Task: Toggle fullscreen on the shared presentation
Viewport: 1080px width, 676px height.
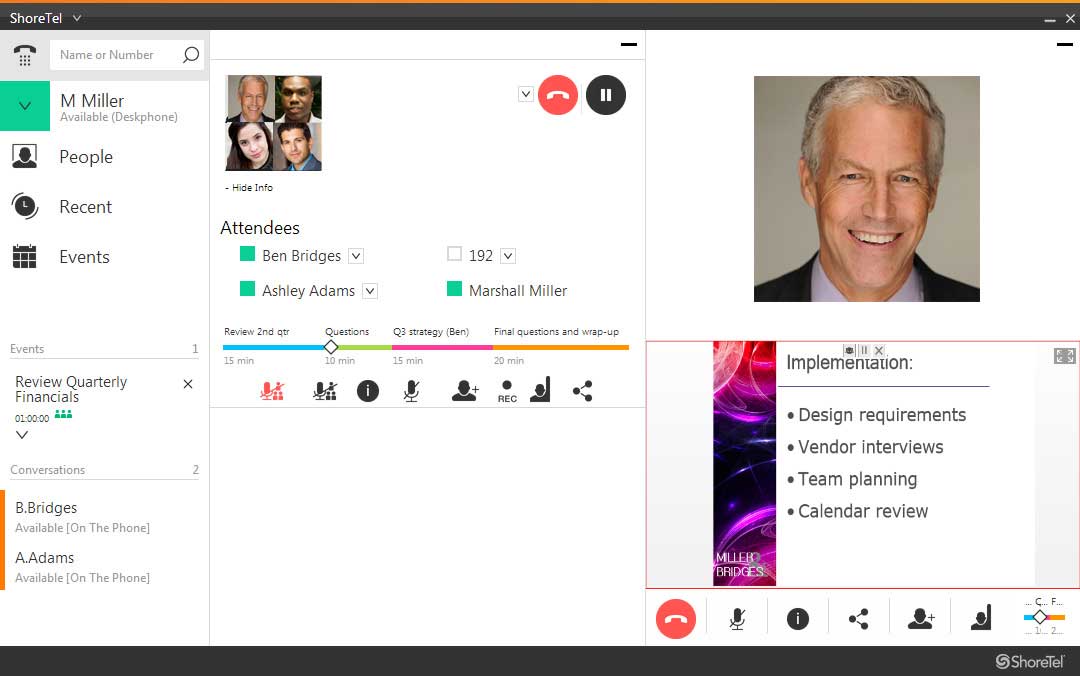Action: click(1065, 355)
